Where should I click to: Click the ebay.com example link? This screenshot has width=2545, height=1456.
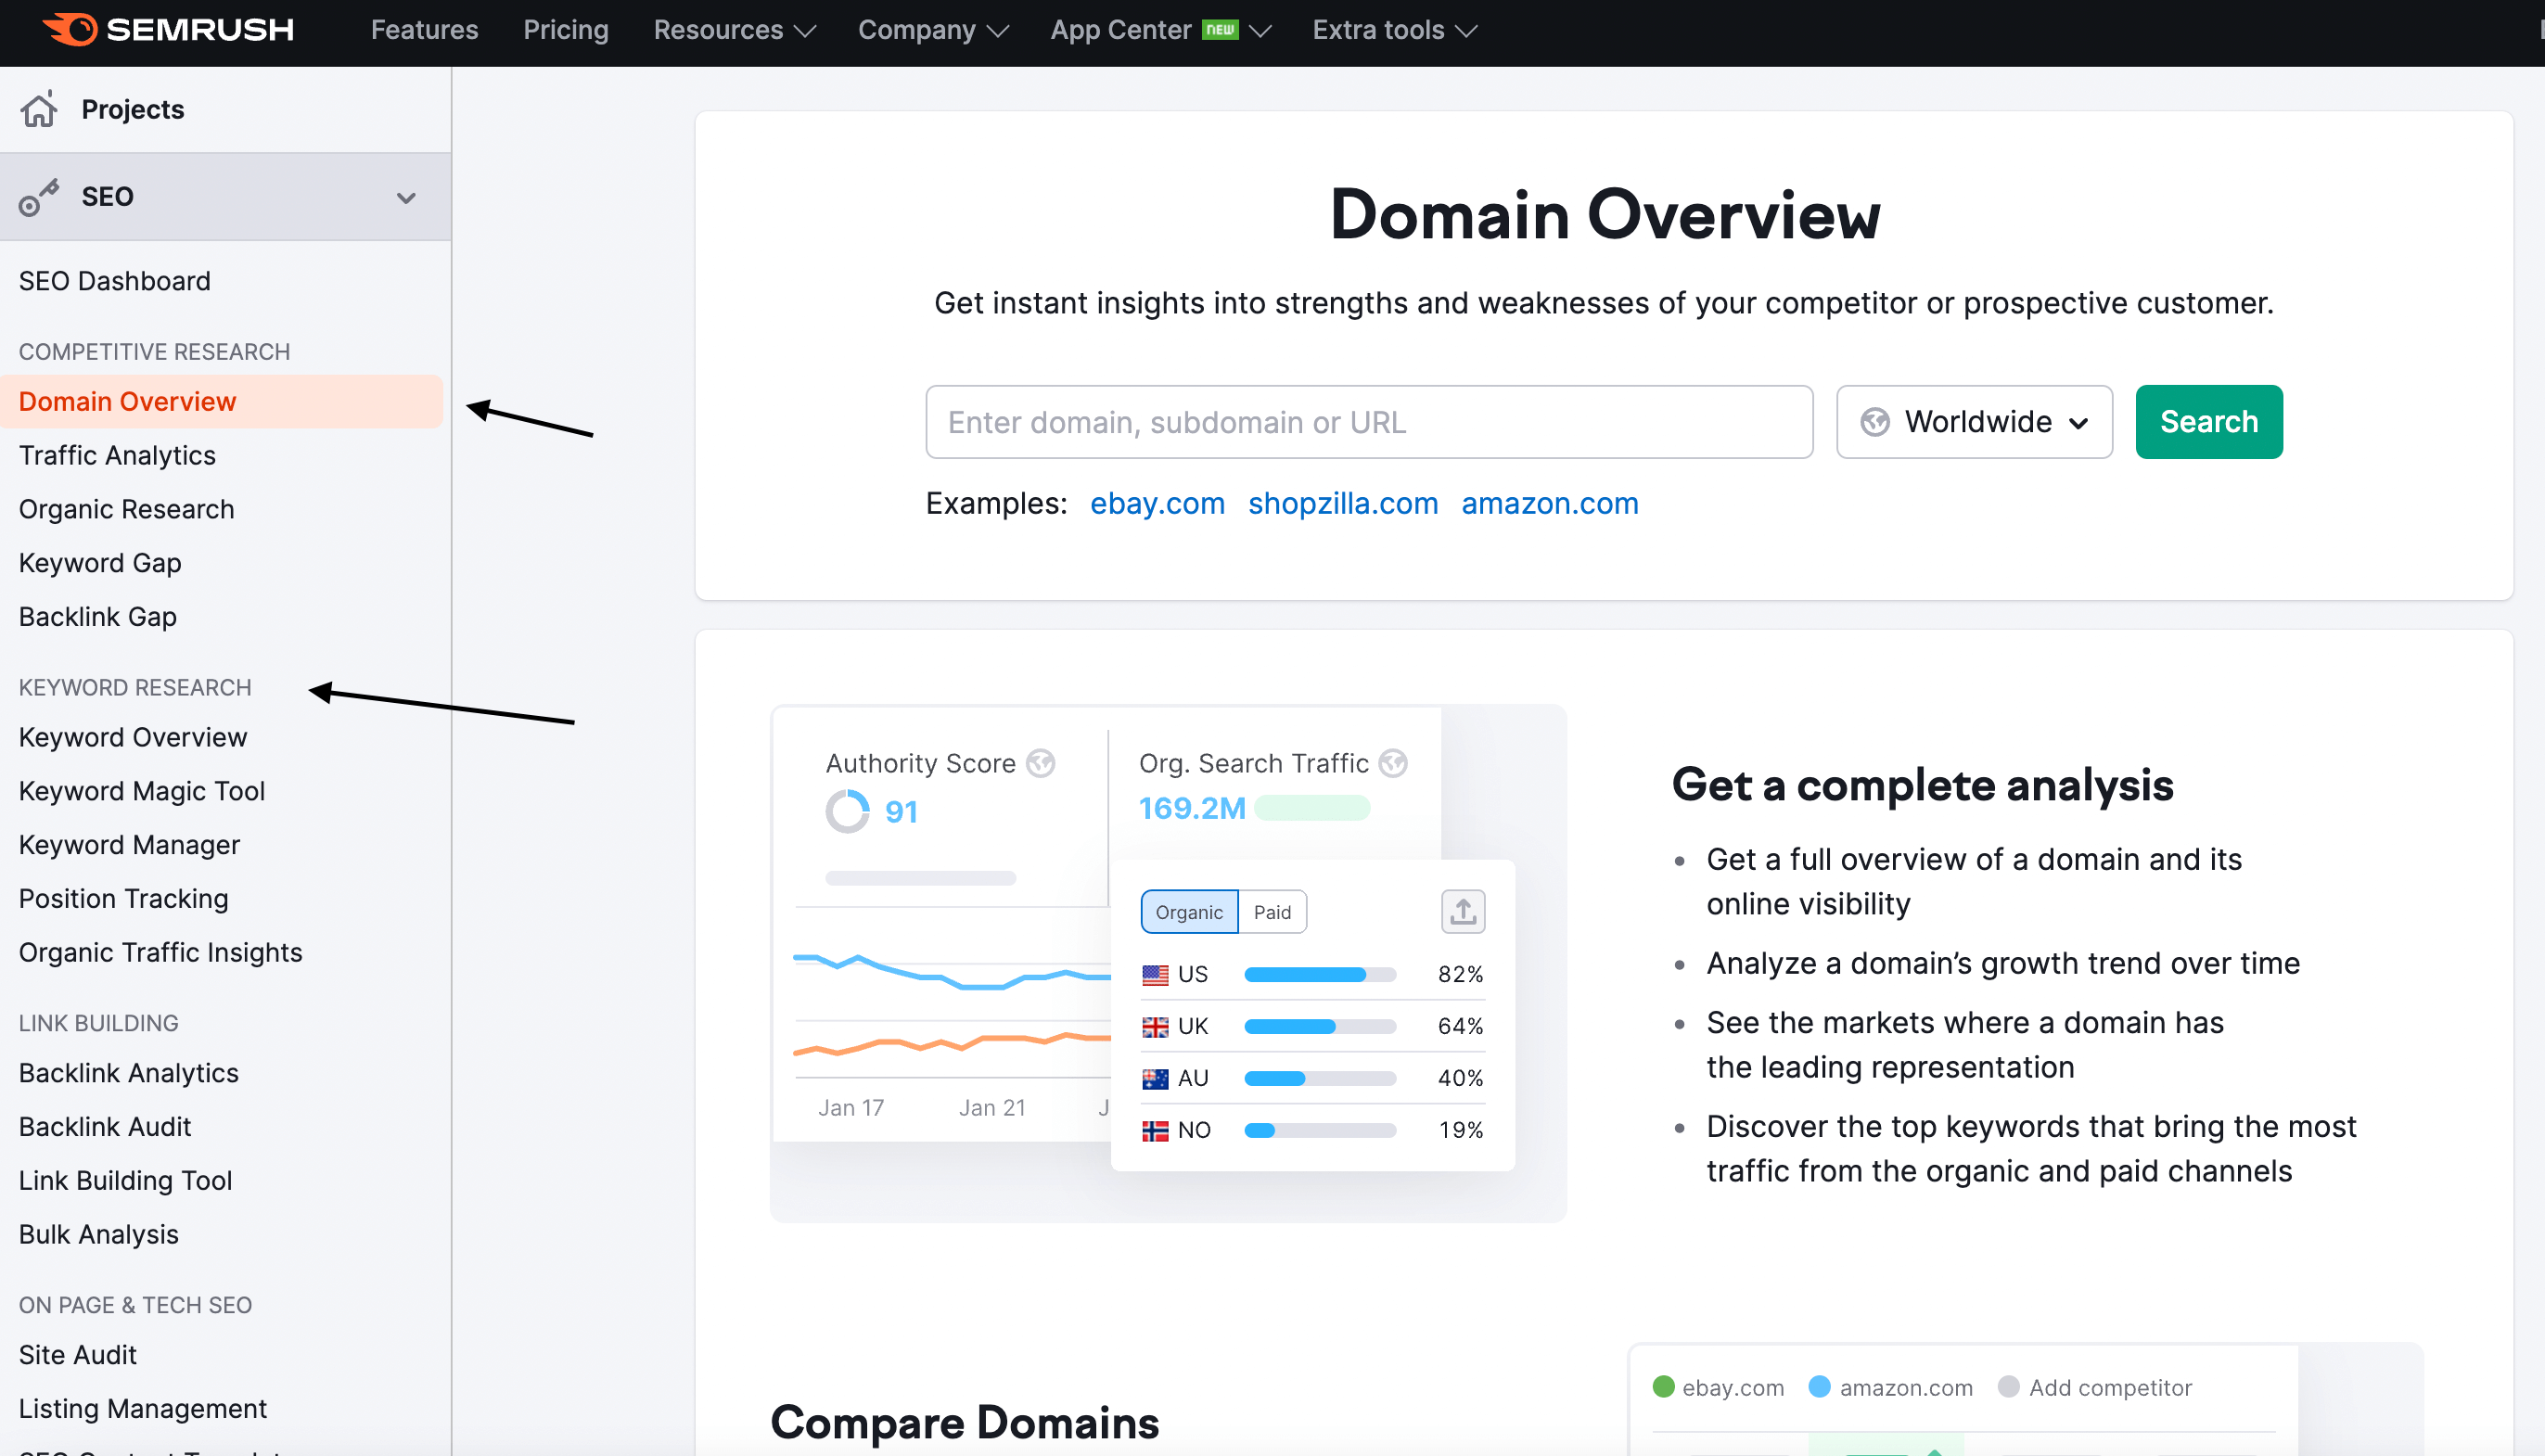pyautogui.click(x=1157, y=503)
